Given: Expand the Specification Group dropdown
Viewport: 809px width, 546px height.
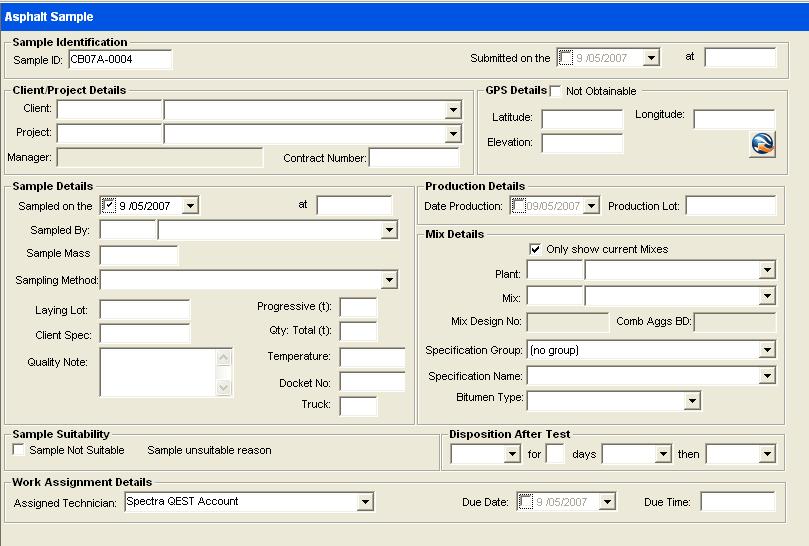Looking at the screenshot, I should coord(767,350).
